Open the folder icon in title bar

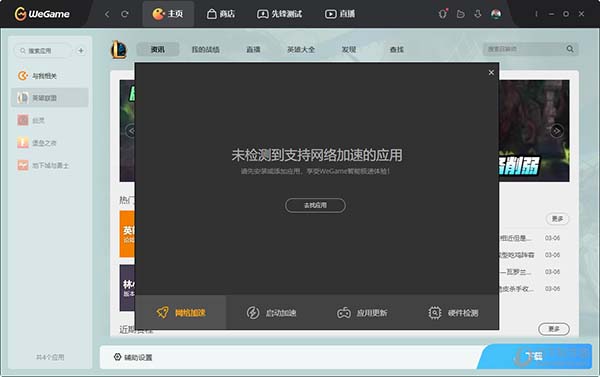(461, 14)
